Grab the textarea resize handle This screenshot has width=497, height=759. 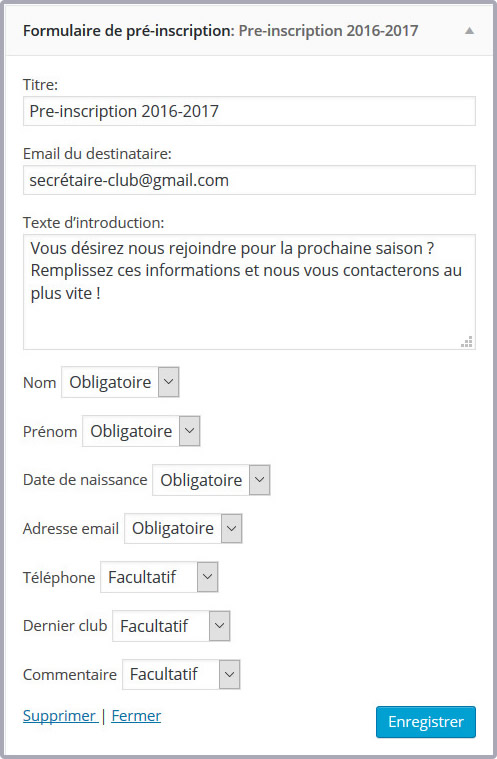[467, 342]
